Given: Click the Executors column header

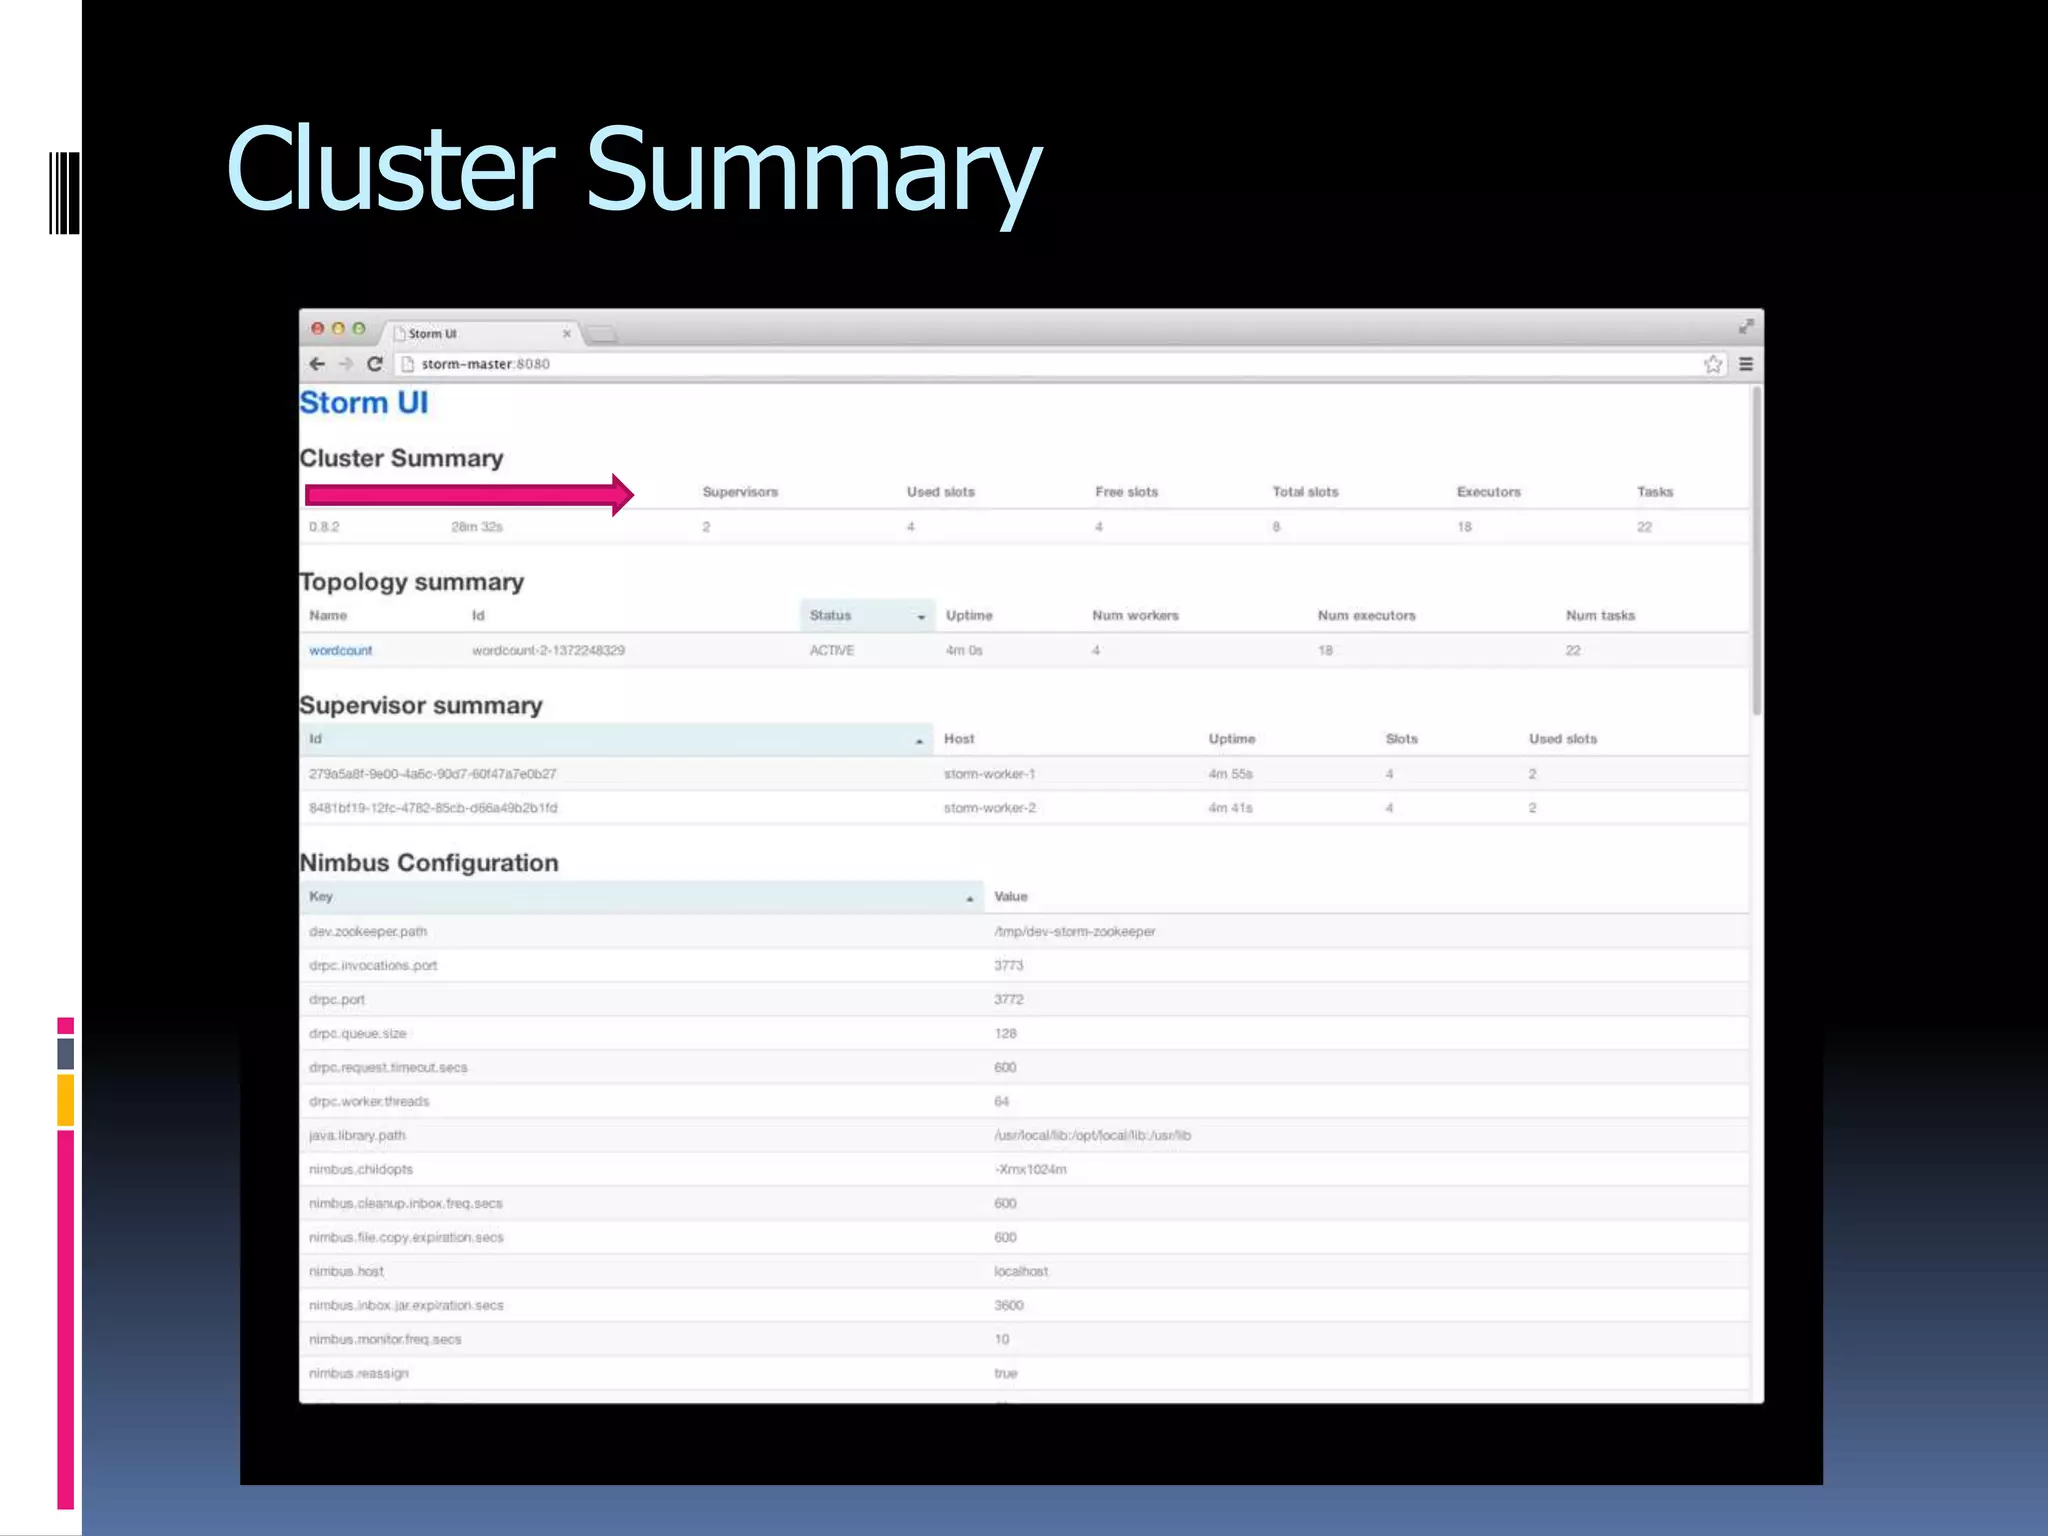Looking at the screenshot, I should click(1488, 492).
